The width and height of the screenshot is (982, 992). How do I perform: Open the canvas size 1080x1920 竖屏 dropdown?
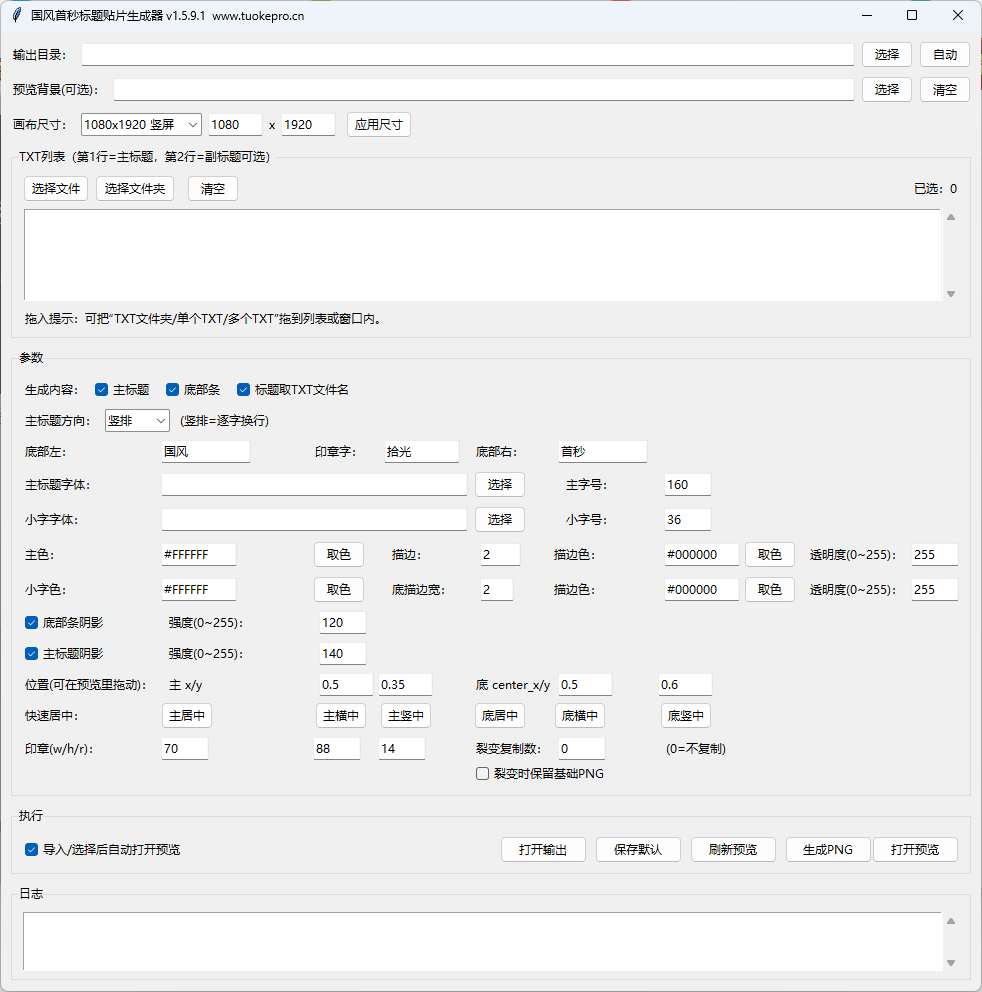(x=141, y=125)
